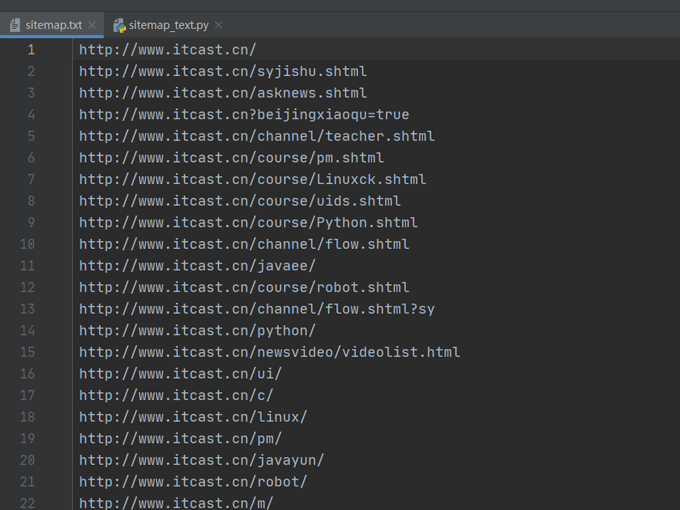Click the javayun/ URL line

[202, 461]
